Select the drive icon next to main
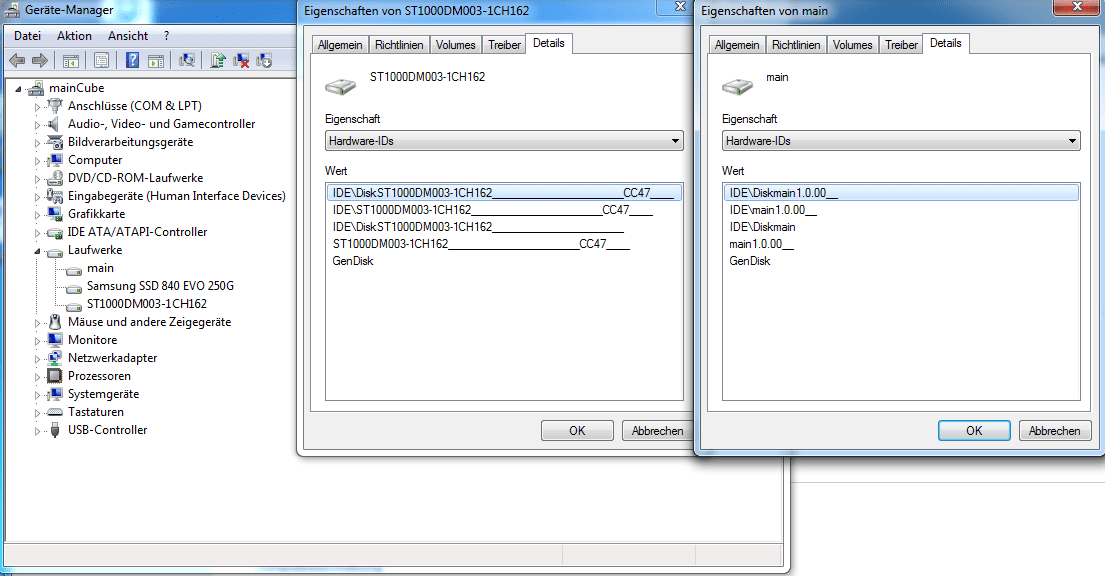 [x=73, y=269]
